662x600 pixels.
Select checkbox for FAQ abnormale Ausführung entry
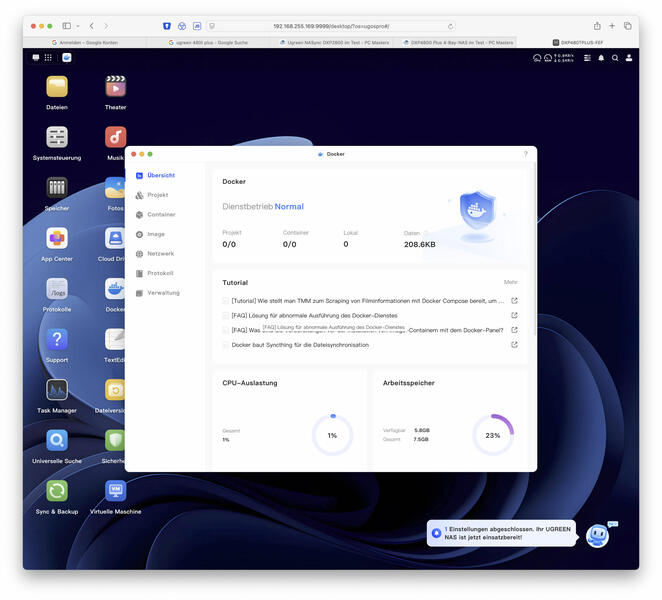click(x=226, y=315)
